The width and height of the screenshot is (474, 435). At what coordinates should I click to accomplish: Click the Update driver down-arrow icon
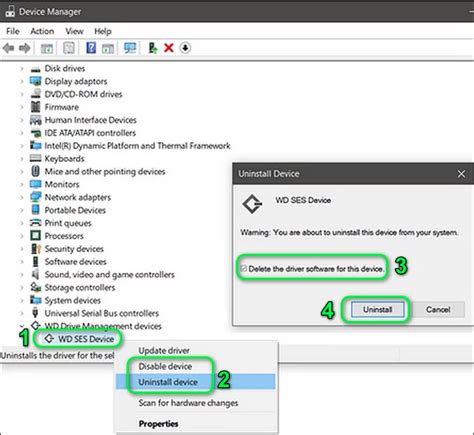tap(185, 48)
